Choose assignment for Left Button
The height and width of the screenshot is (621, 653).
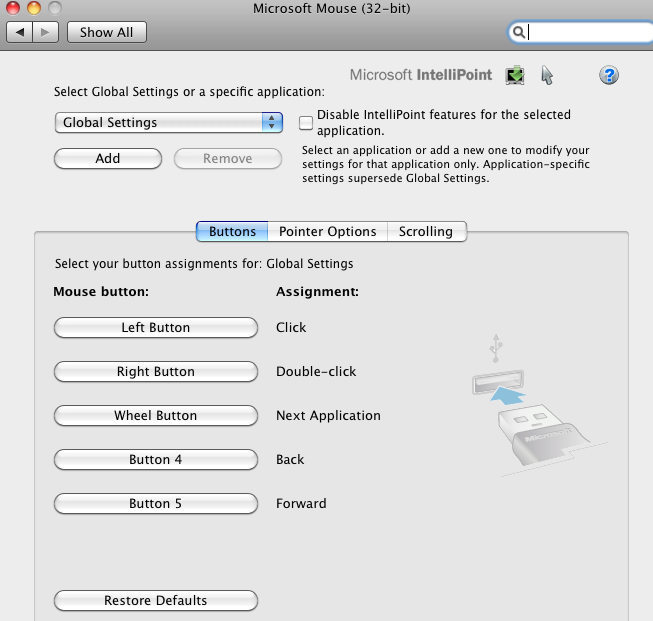[156, 327]
